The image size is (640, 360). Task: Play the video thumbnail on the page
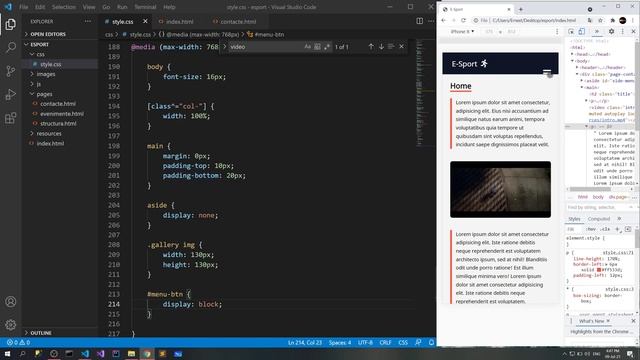(x=500, y=189)
